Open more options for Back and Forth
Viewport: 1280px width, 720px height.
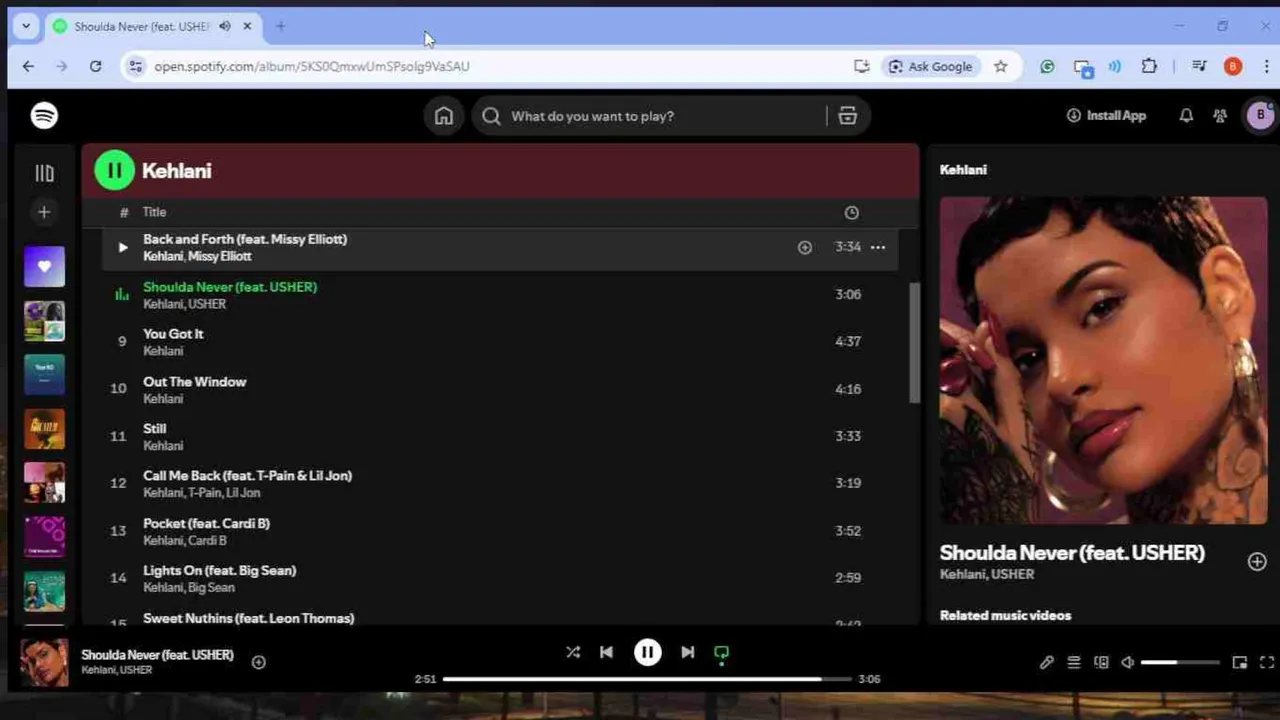pyautogui.click(x=878, y=247)
